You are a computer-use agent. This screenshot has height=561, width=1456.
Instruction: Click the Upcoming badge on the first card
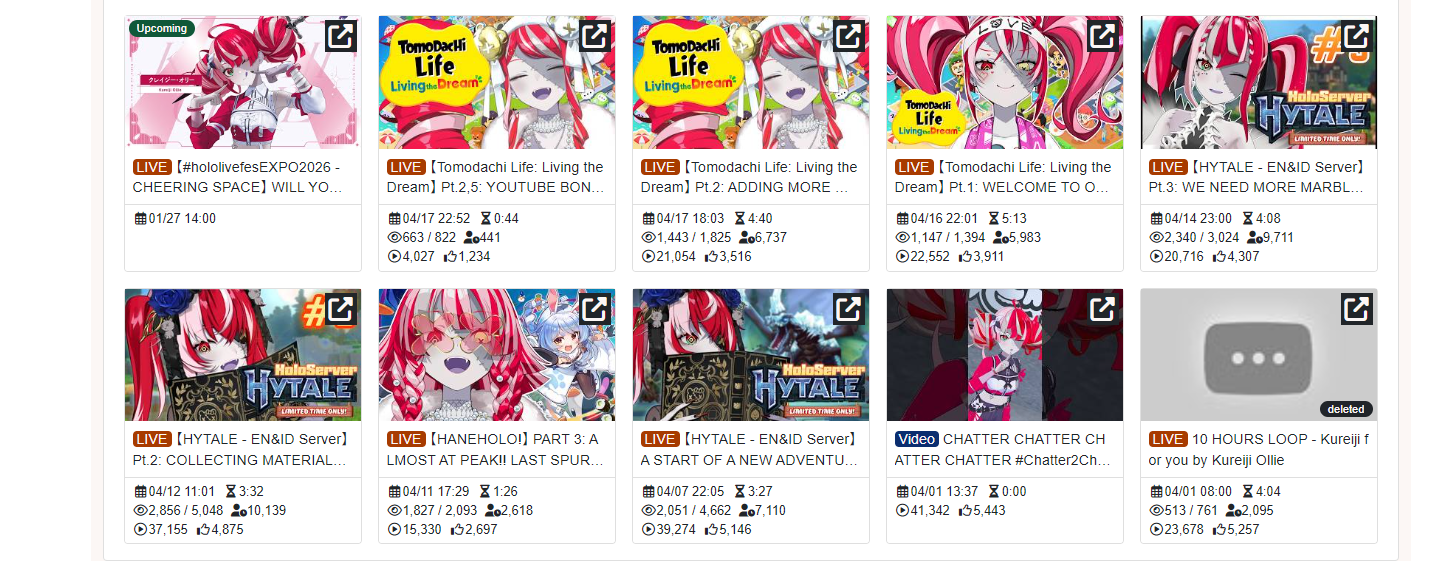click(162, 28)
